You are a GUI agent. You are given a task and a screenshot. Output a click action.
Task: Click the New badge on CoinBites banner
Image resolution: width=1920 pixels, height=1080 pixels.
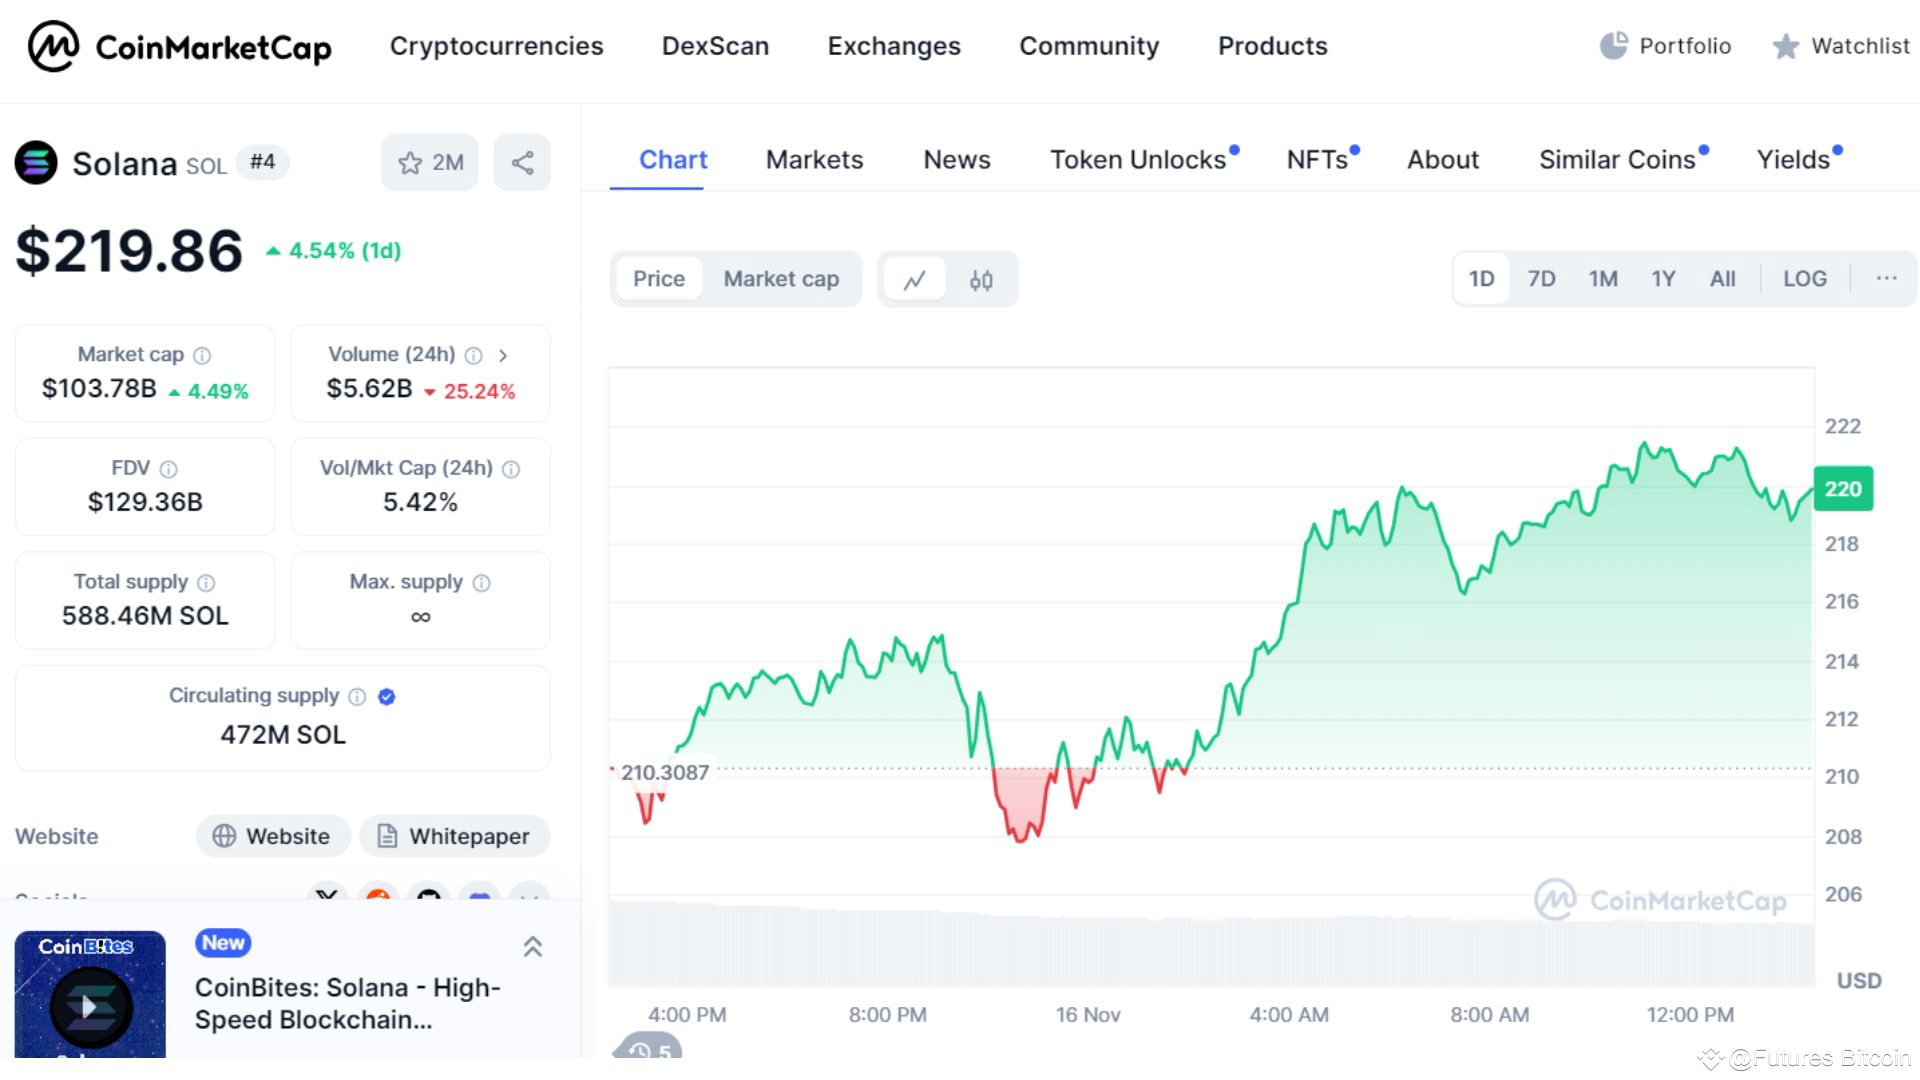pyautogui.click(x=223, y=943)
